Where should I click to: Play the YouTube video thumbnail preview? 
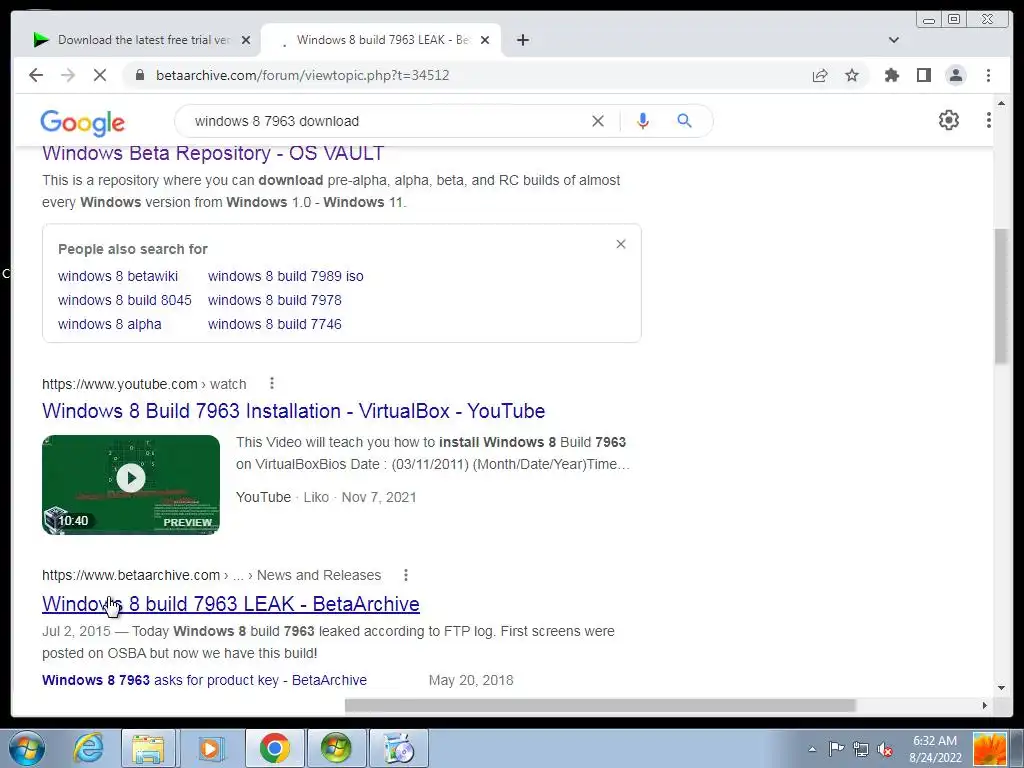(x=131, y=485)
